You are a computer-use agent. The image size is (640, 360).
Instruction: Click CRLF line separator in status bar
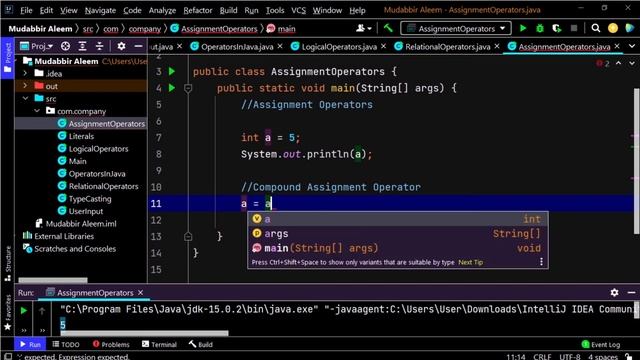click(542, 356)
